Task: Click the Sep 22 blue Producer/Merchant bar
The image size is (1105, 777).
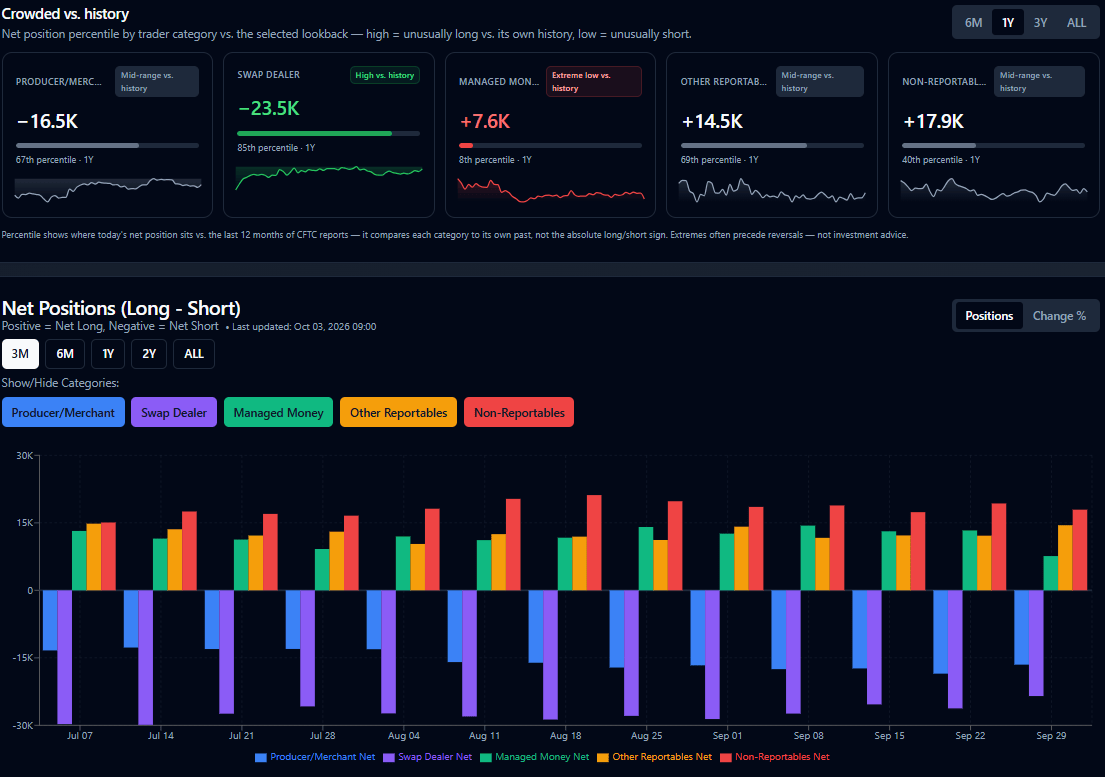Action: pos(941,632)
